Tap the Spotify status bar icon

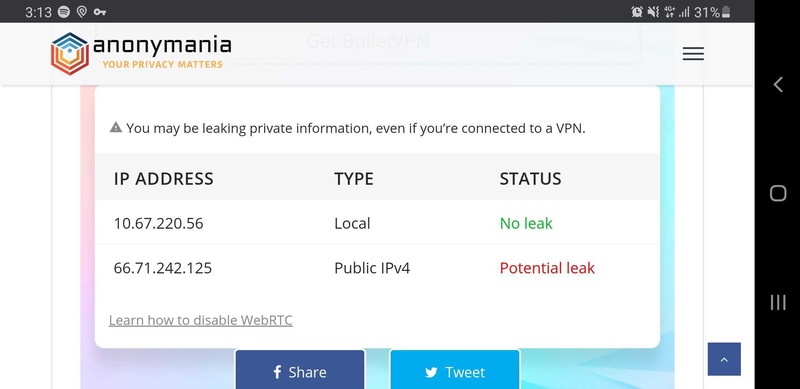[x=64, y=12]
